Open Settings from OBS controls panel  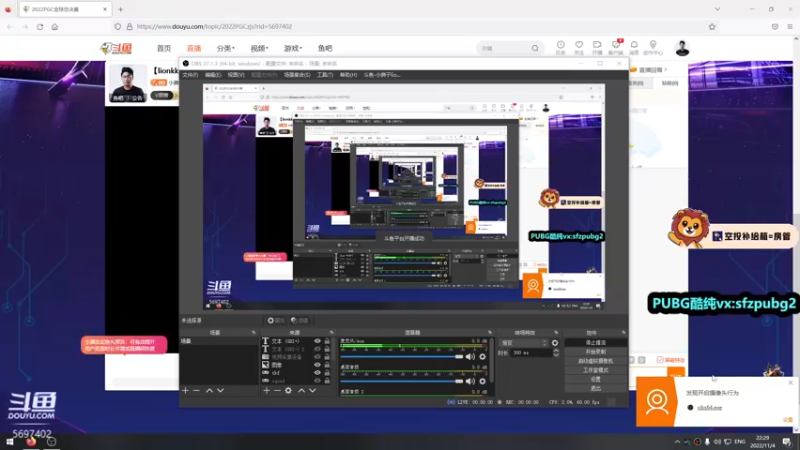coord(595,380)
